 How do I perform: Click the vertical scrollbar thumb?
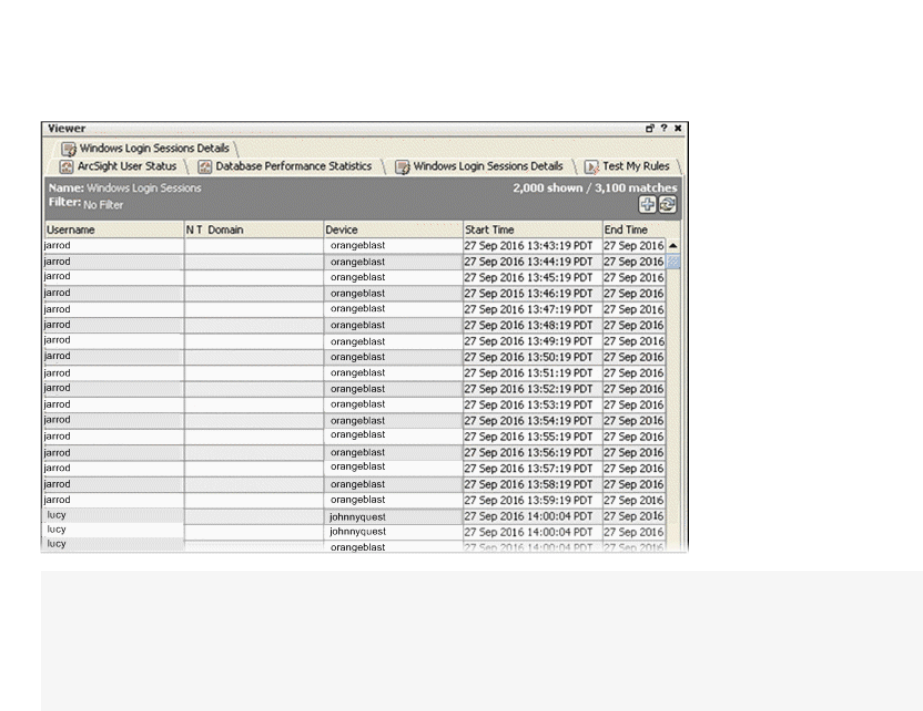(673, 261)
